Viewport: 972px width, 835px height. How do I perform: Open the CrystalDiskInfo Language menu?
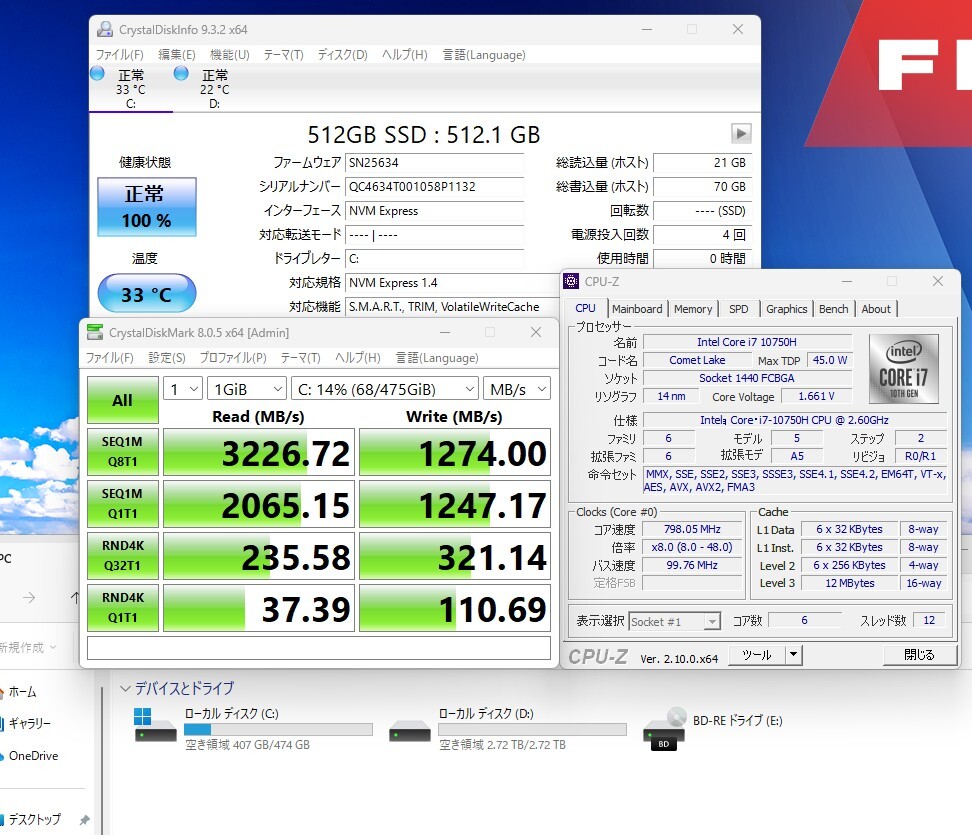[x=484, y=55]
